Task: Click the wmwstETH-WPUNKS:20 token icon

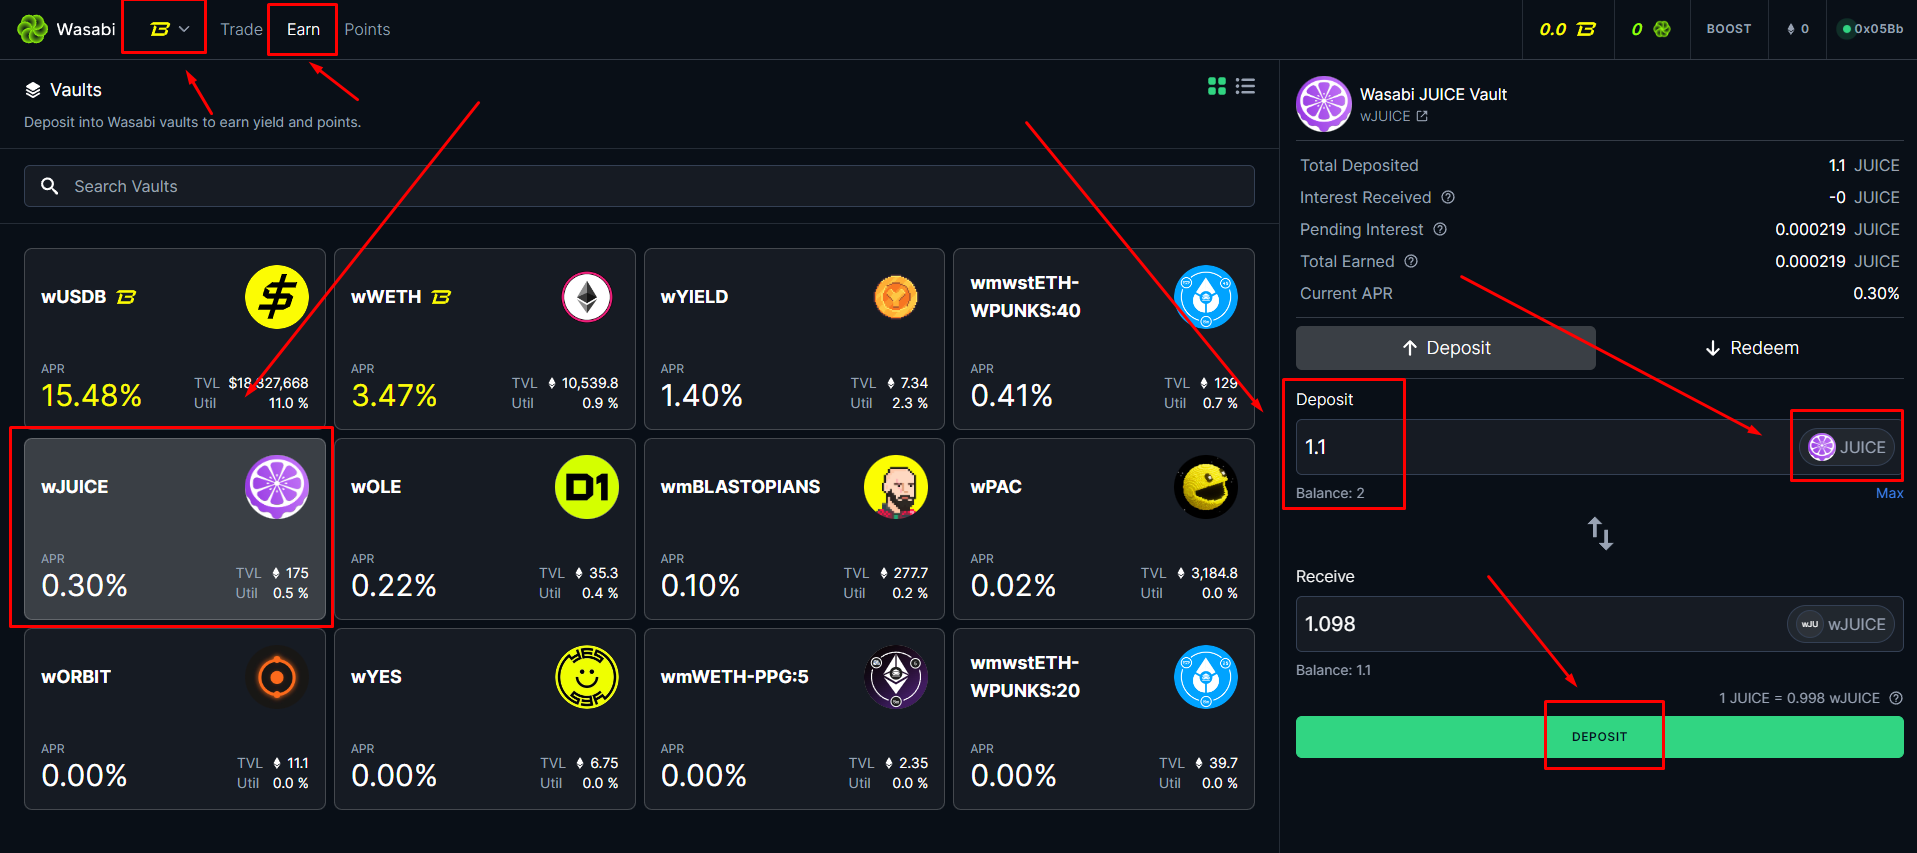Action: (1206, 677)
